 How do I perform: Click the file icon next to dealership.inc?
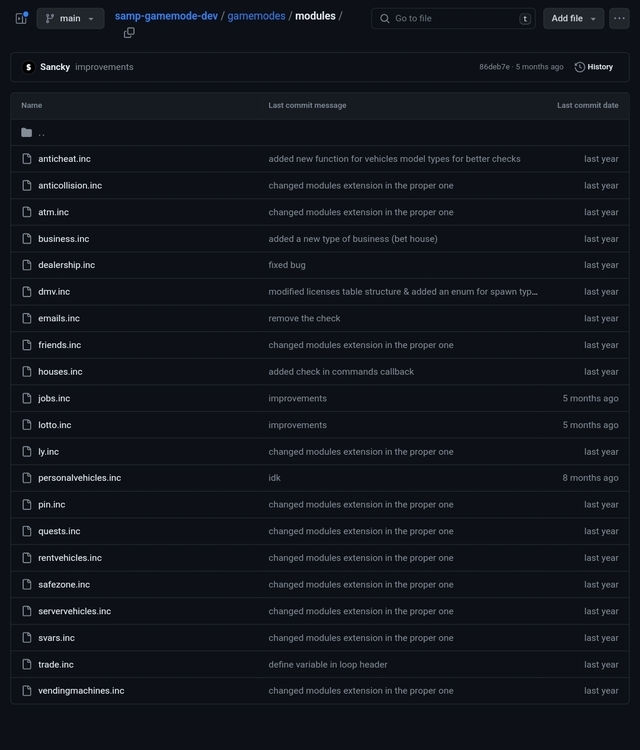tap(27, 265)
